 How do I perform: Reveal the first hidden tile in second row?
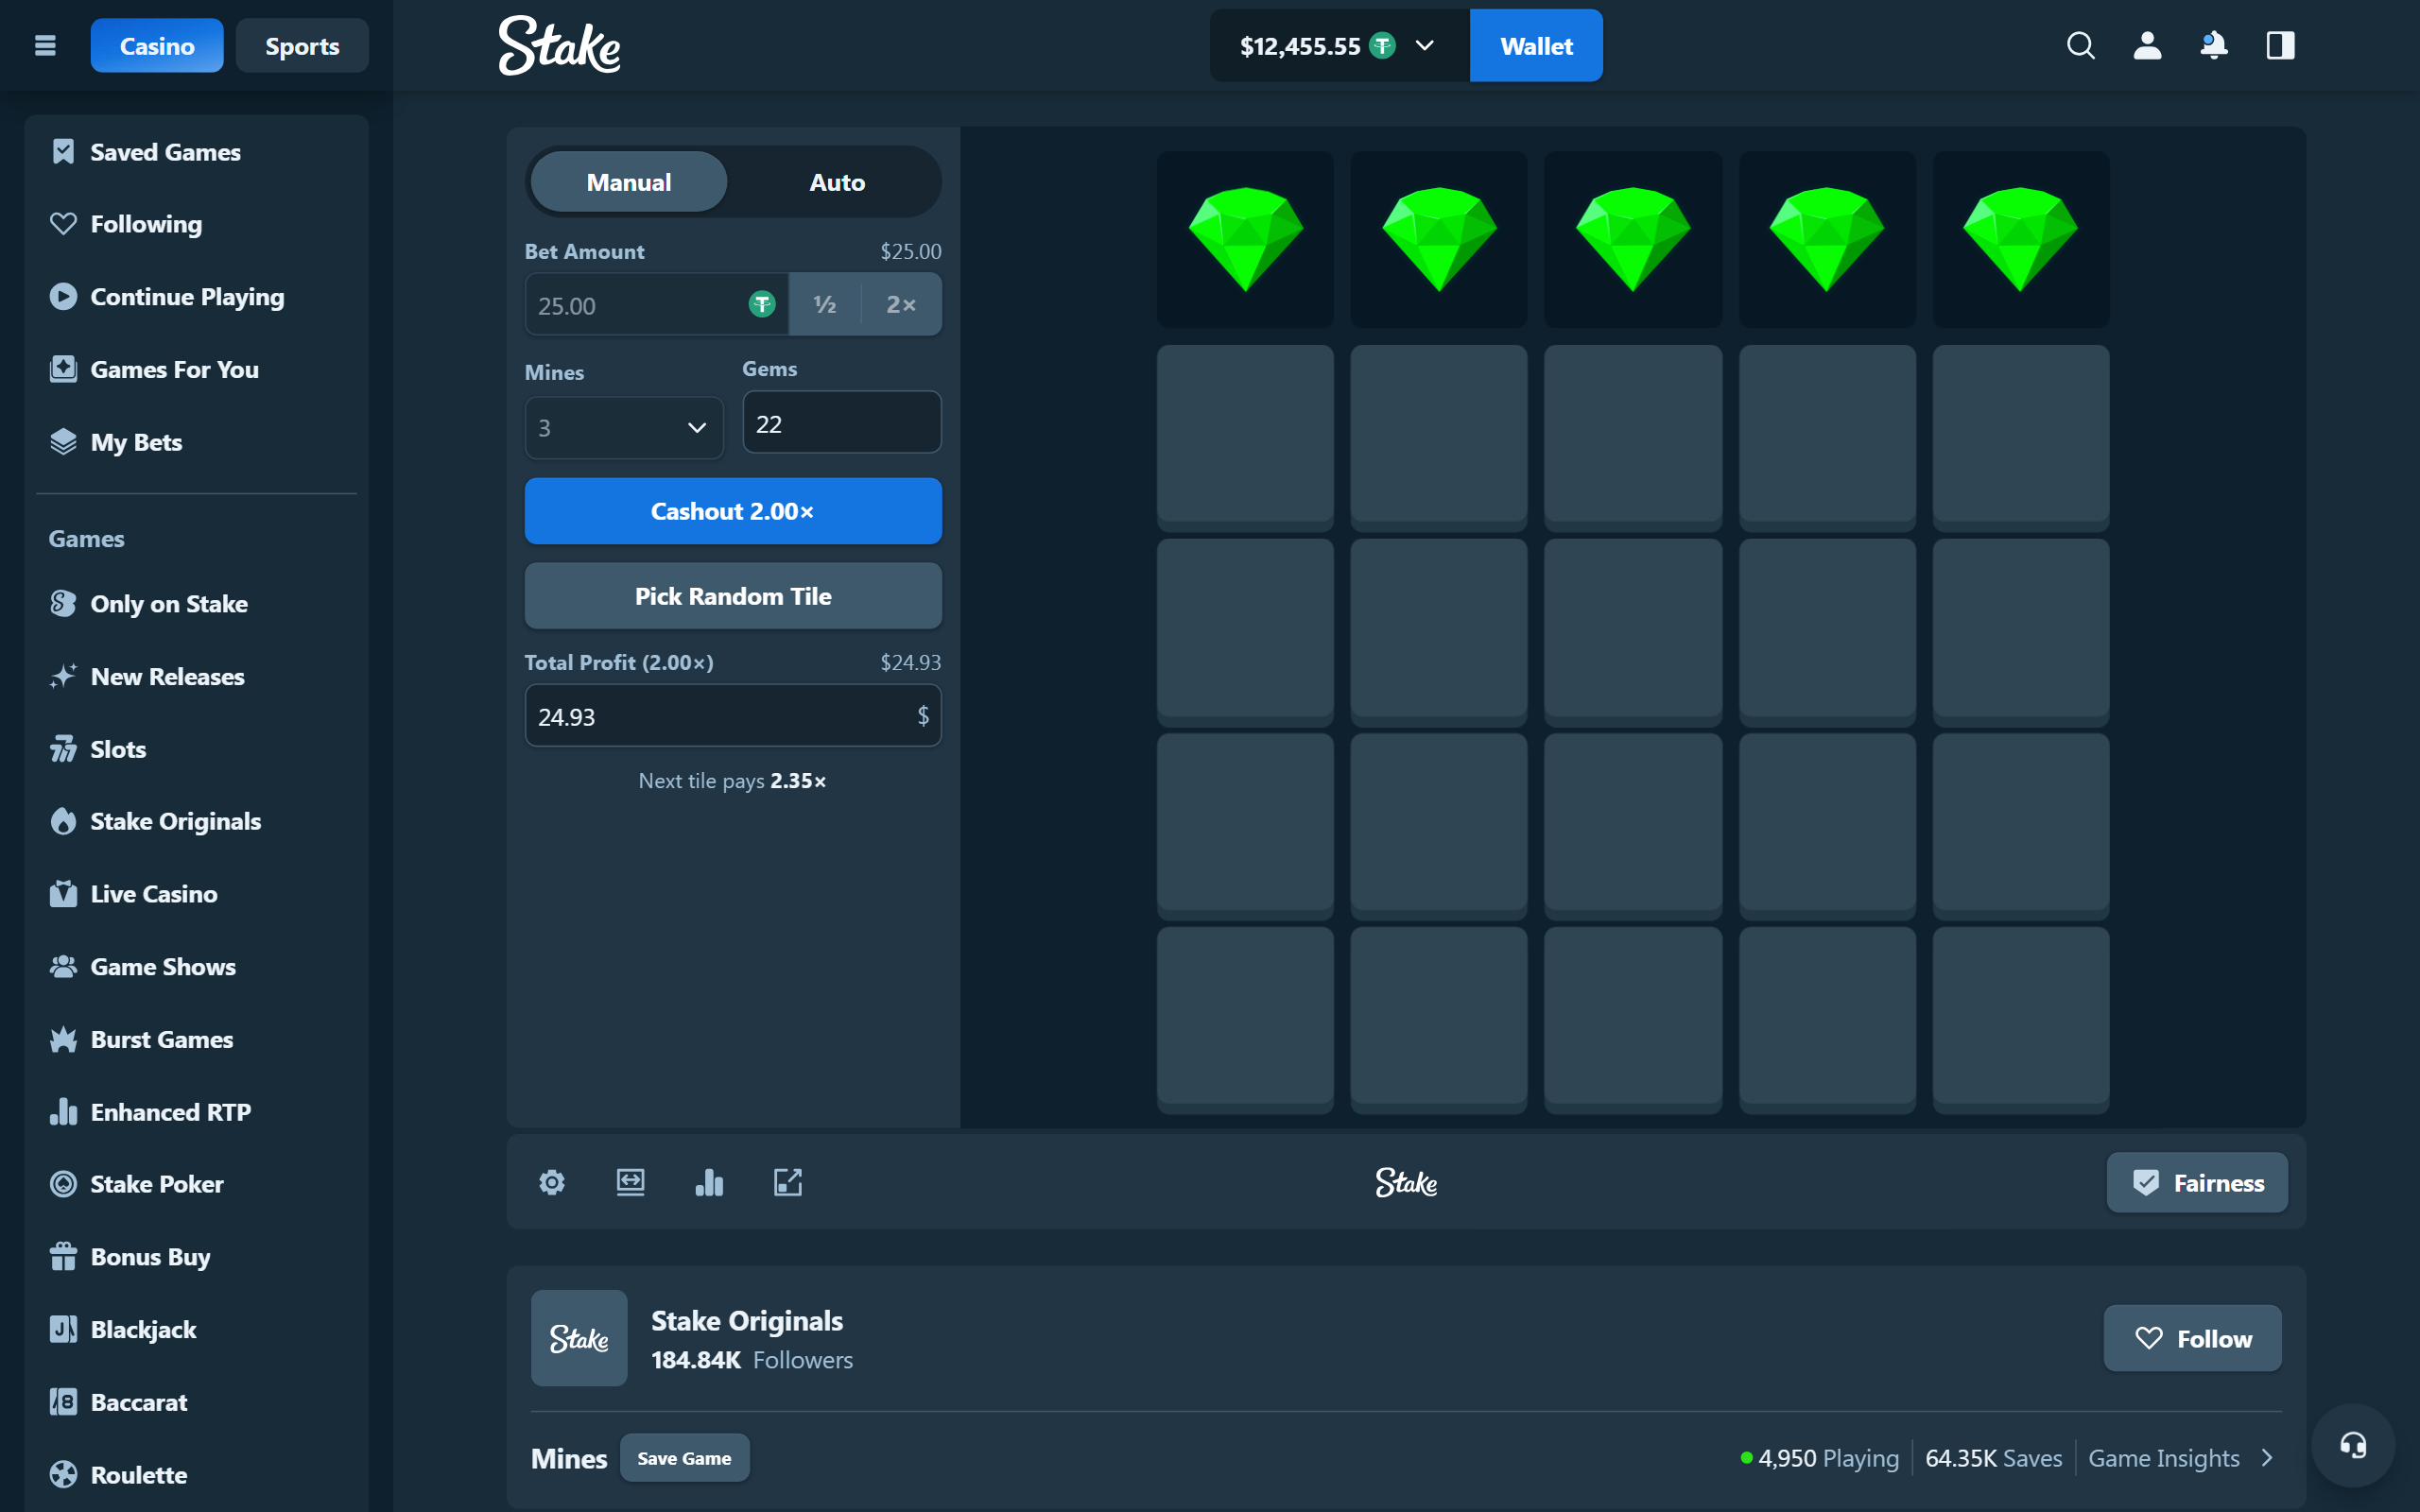pos(1245,437)
